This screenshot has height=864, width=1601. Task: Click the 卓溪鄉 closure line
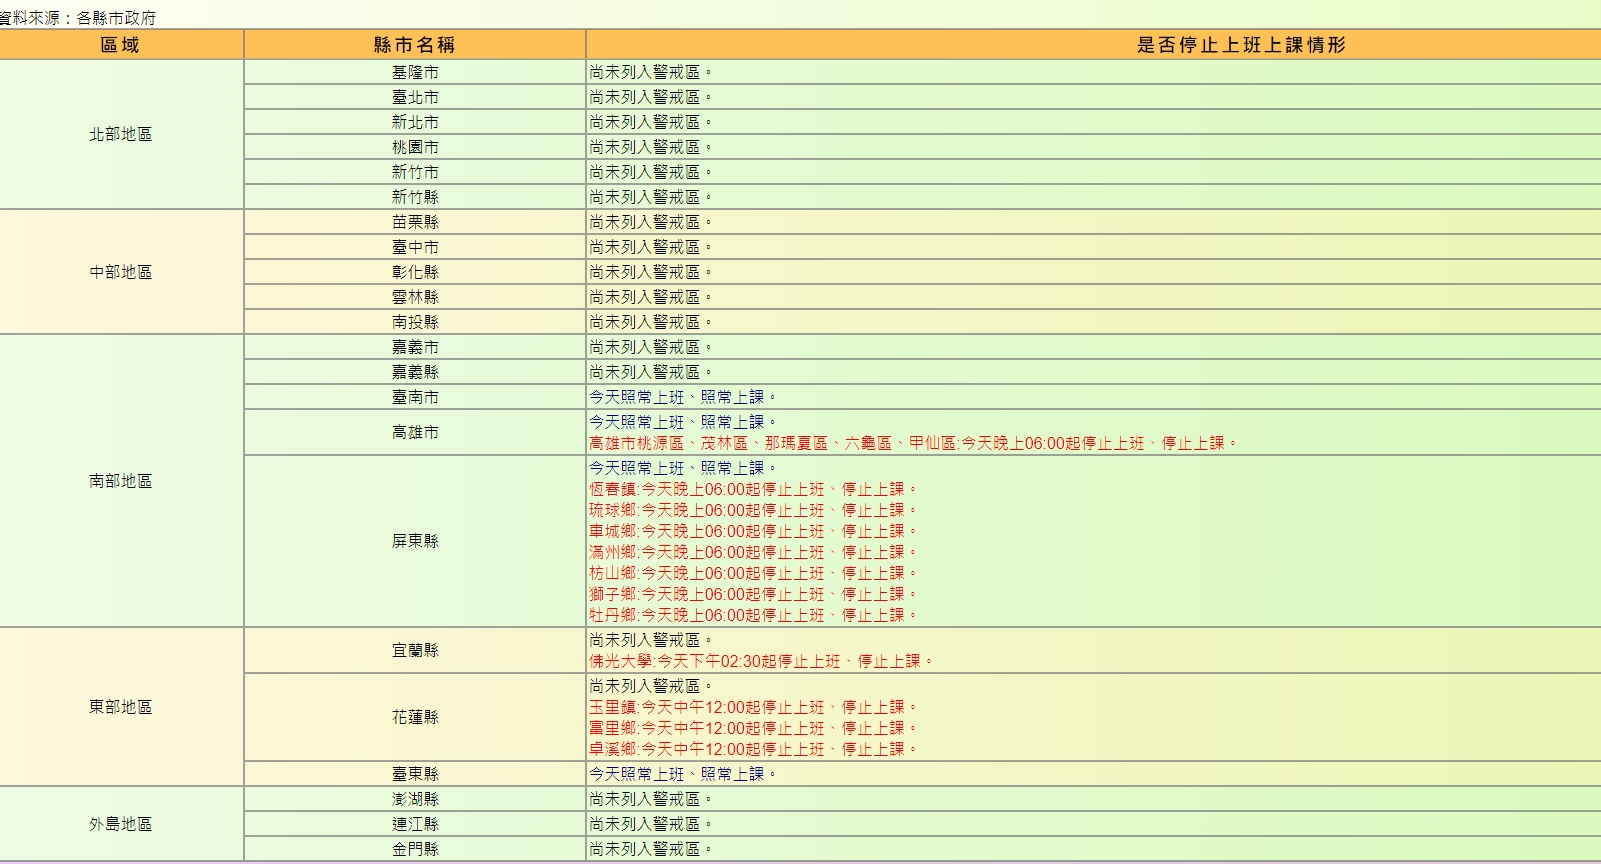[x=752, y=749]
